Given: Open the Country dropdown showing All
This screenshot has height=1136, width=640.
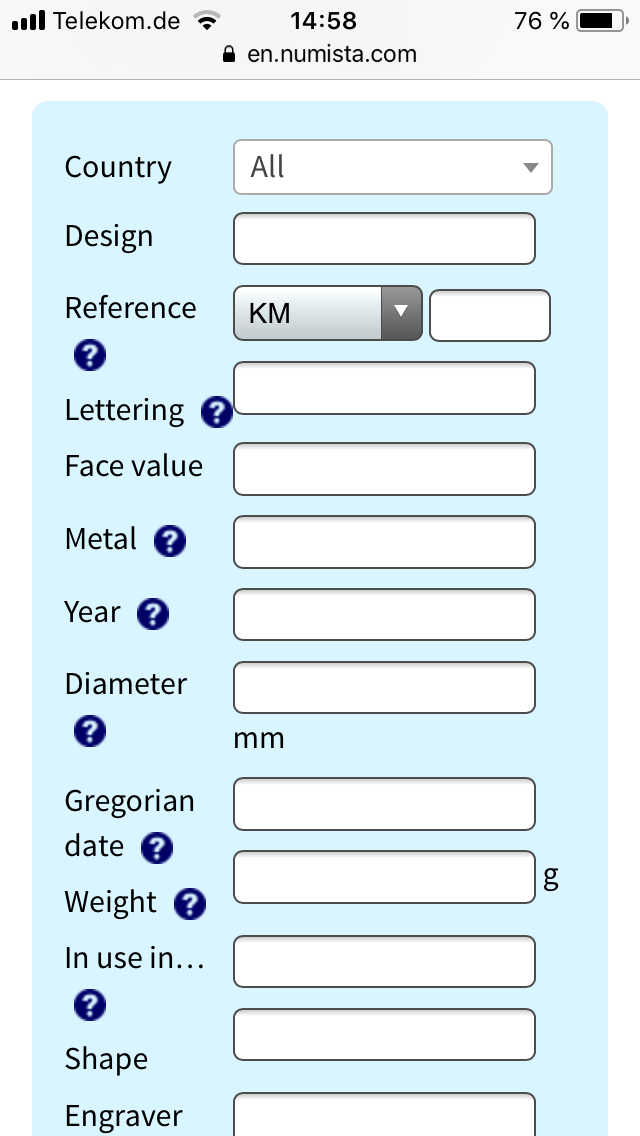Looking at the screenshot, I should [393, 167].
